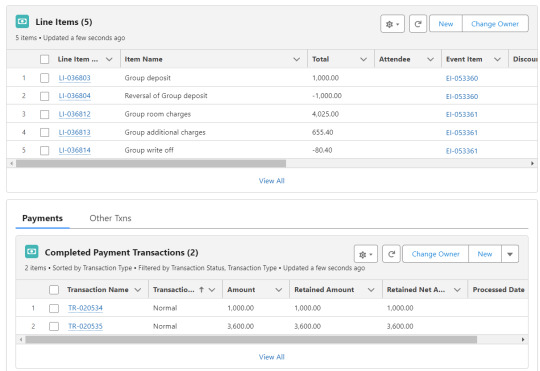The width and height of the screenshot is (540, 371).
Task: Select all Line Items checkbox in header
Action: pyautogui.click(x=44, y=59)
